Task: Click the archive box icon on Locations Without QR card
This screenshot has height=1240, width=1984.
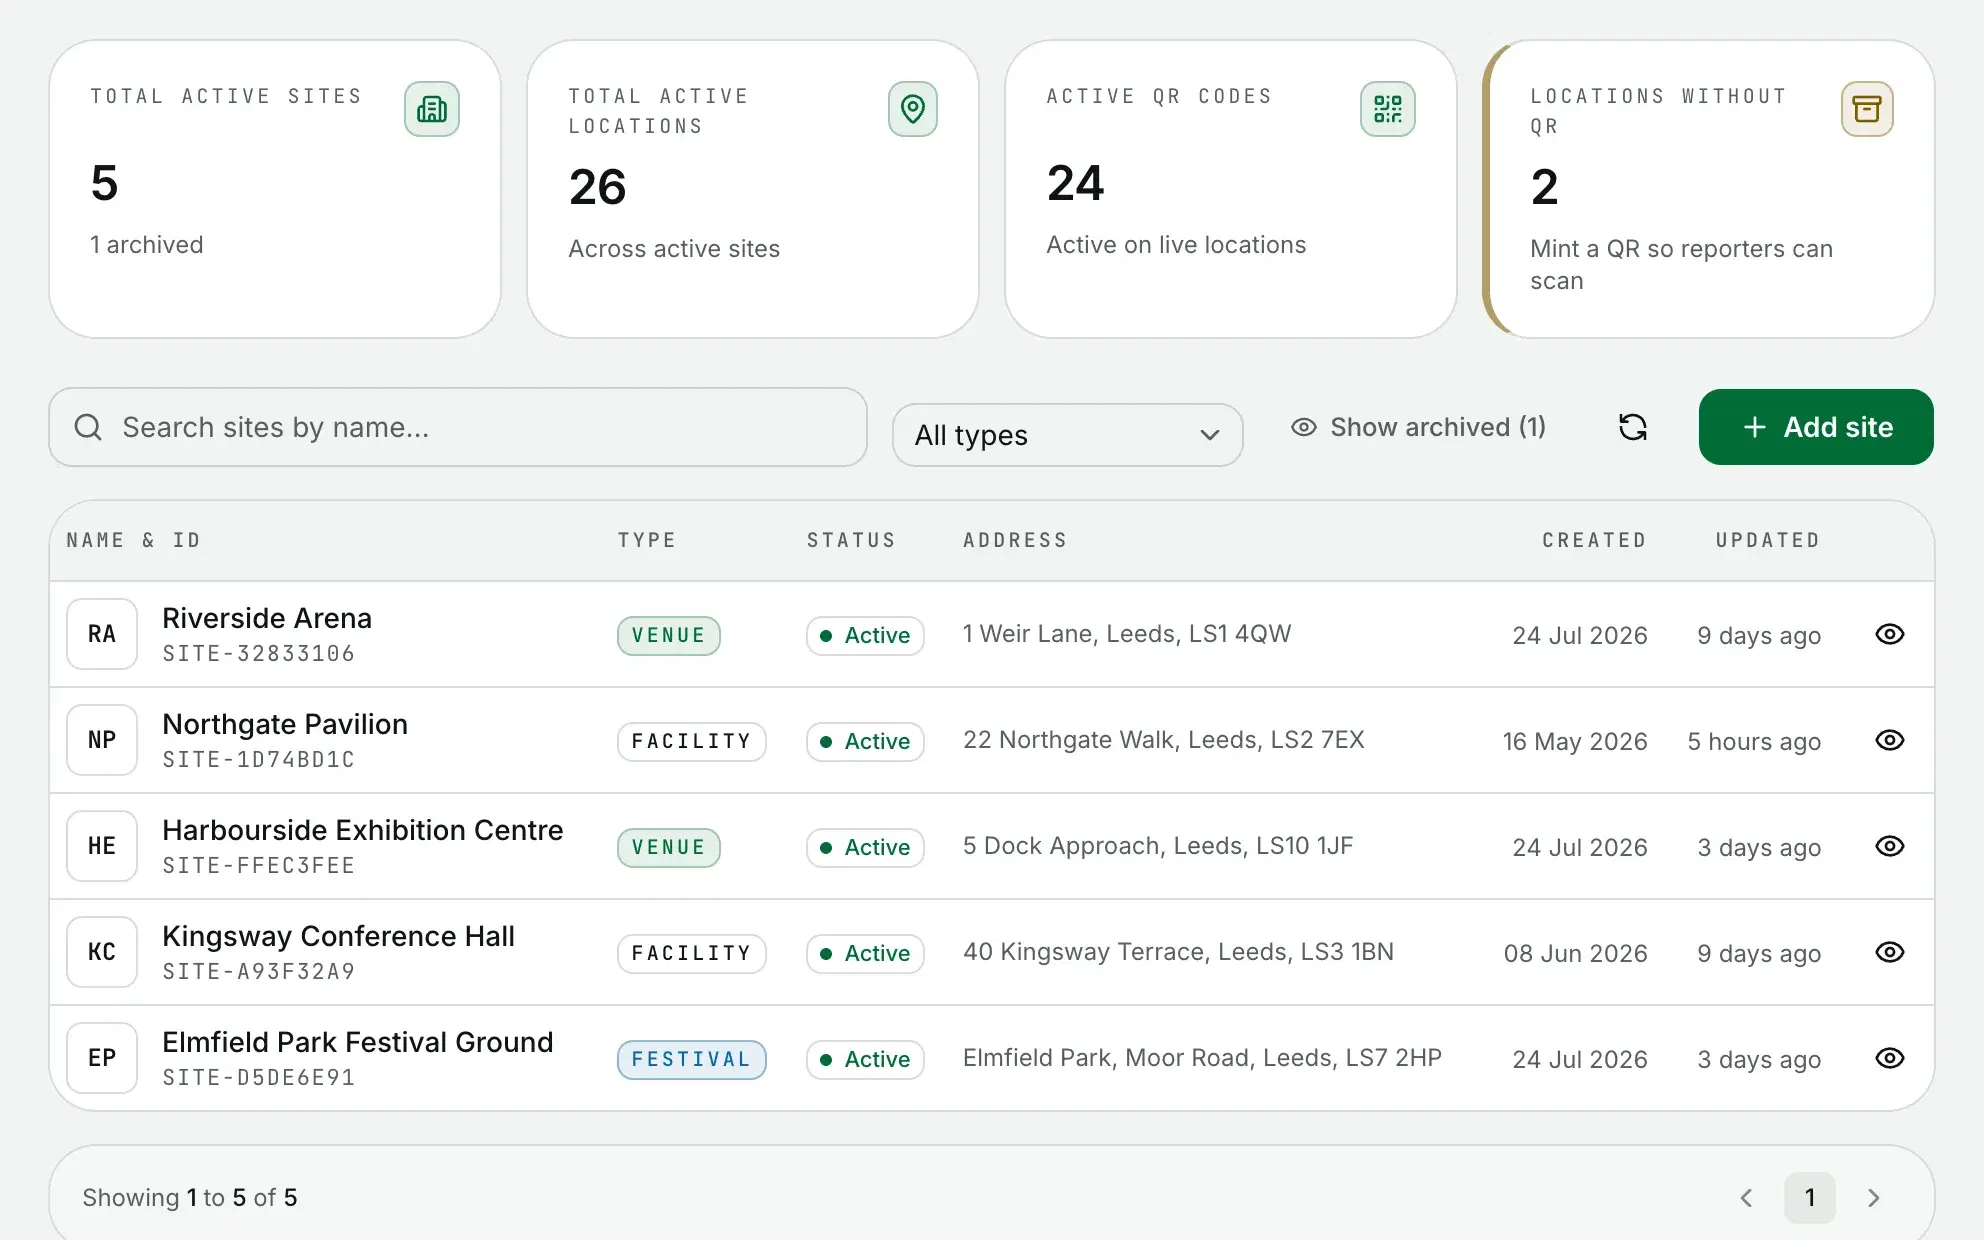Action: 1867,109
